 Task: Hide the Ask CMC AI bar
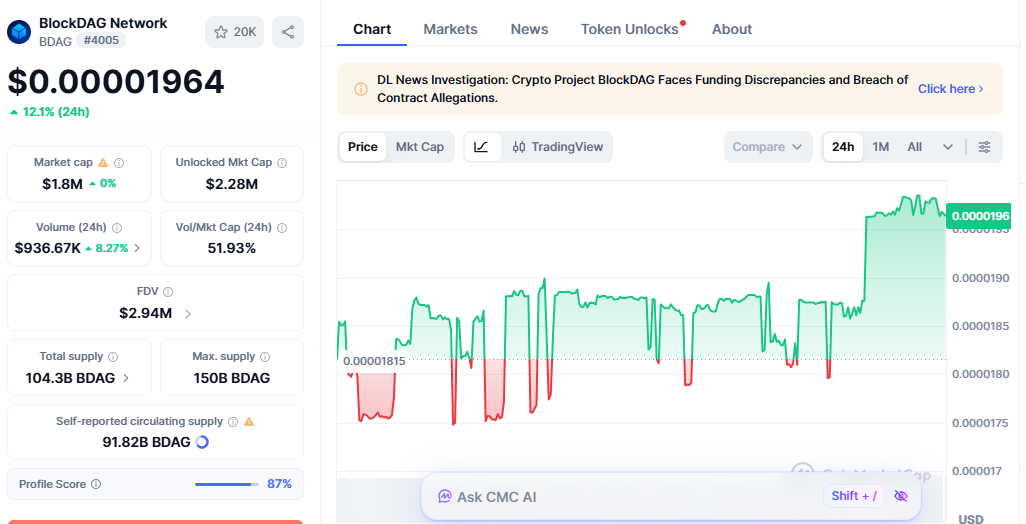[901, 496]
